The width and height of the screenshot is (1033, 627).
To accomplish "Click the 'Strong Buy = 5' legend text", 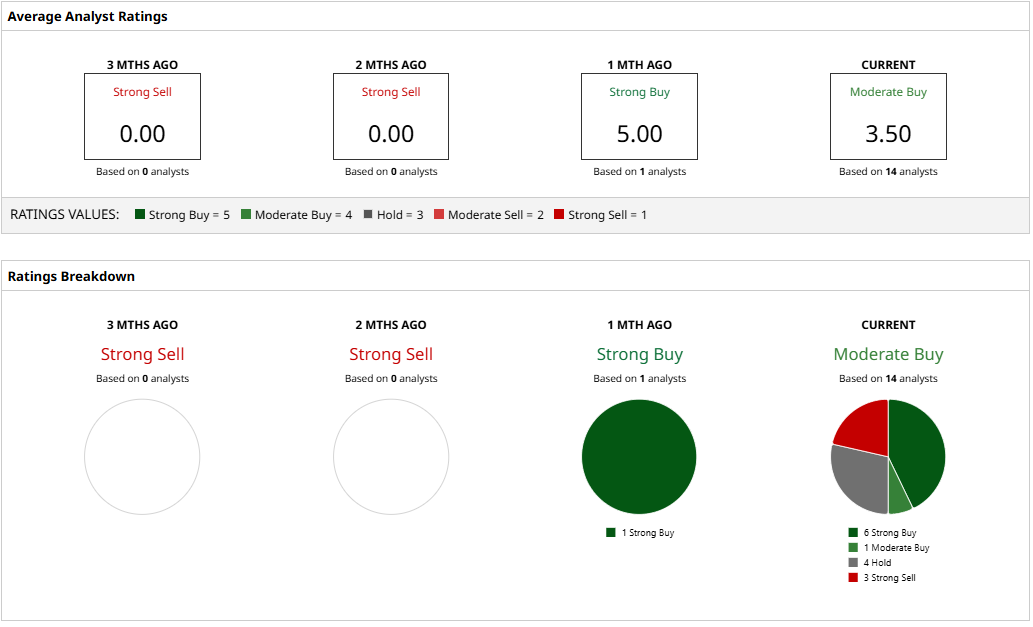I will click(x=189, y=215).
